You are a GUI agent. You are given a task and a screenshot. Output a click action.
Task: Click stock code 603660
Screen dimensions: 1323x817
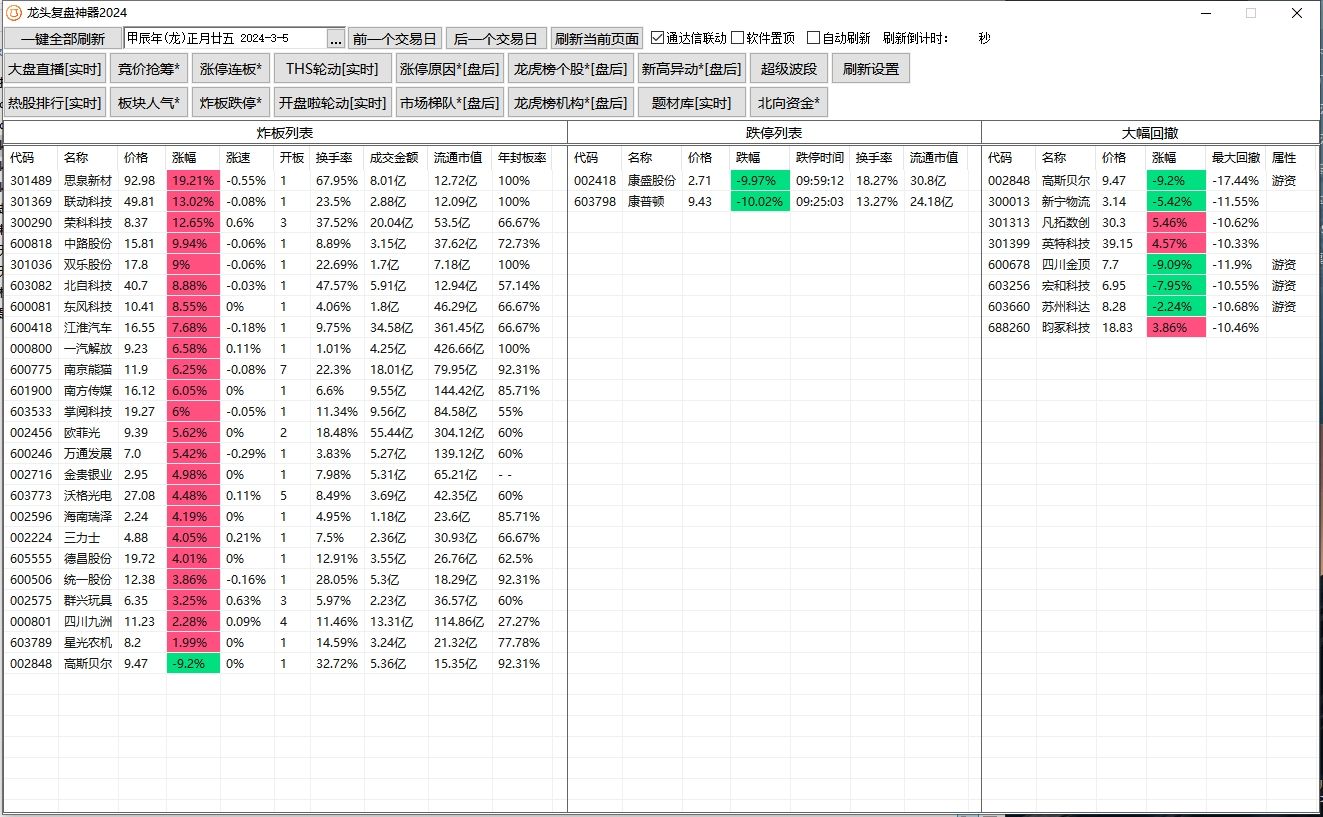pyautogui.click(x=1009, y=307)
